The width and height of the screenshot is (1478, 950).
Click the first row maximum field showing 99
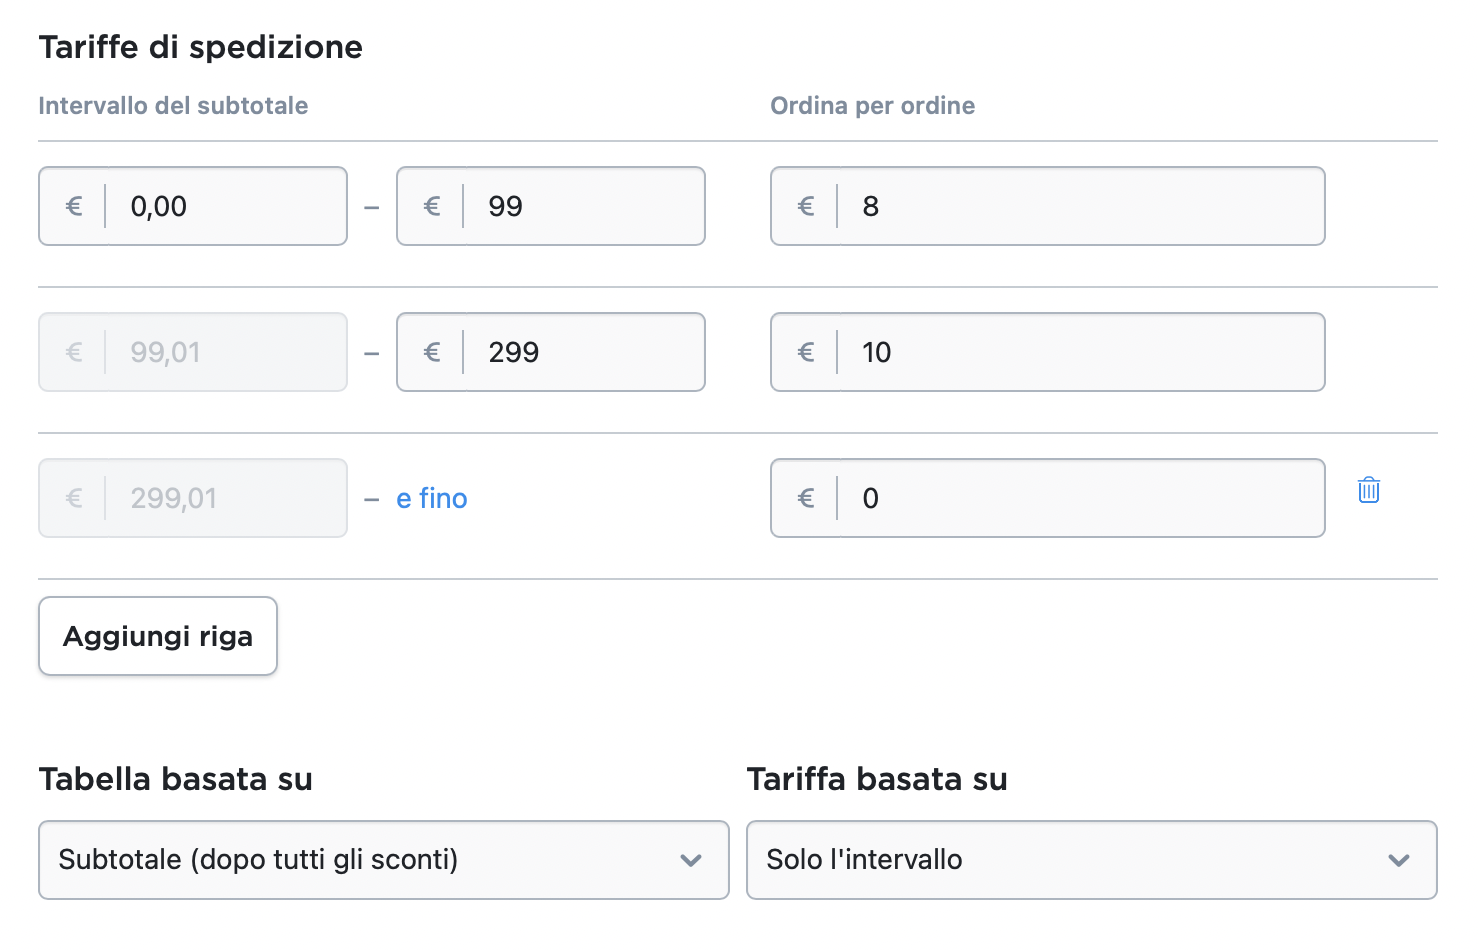(583, 206)
